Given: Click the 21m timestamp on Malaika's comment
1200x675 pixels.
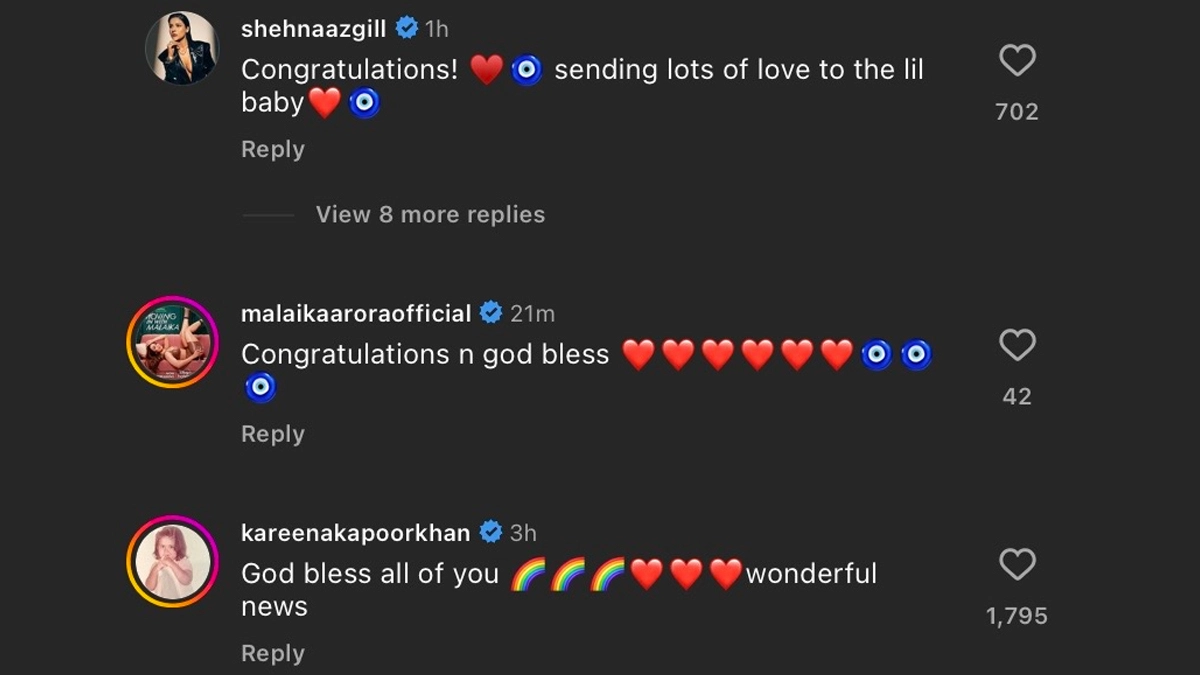Looking at the screenshot, I should 532,313.
